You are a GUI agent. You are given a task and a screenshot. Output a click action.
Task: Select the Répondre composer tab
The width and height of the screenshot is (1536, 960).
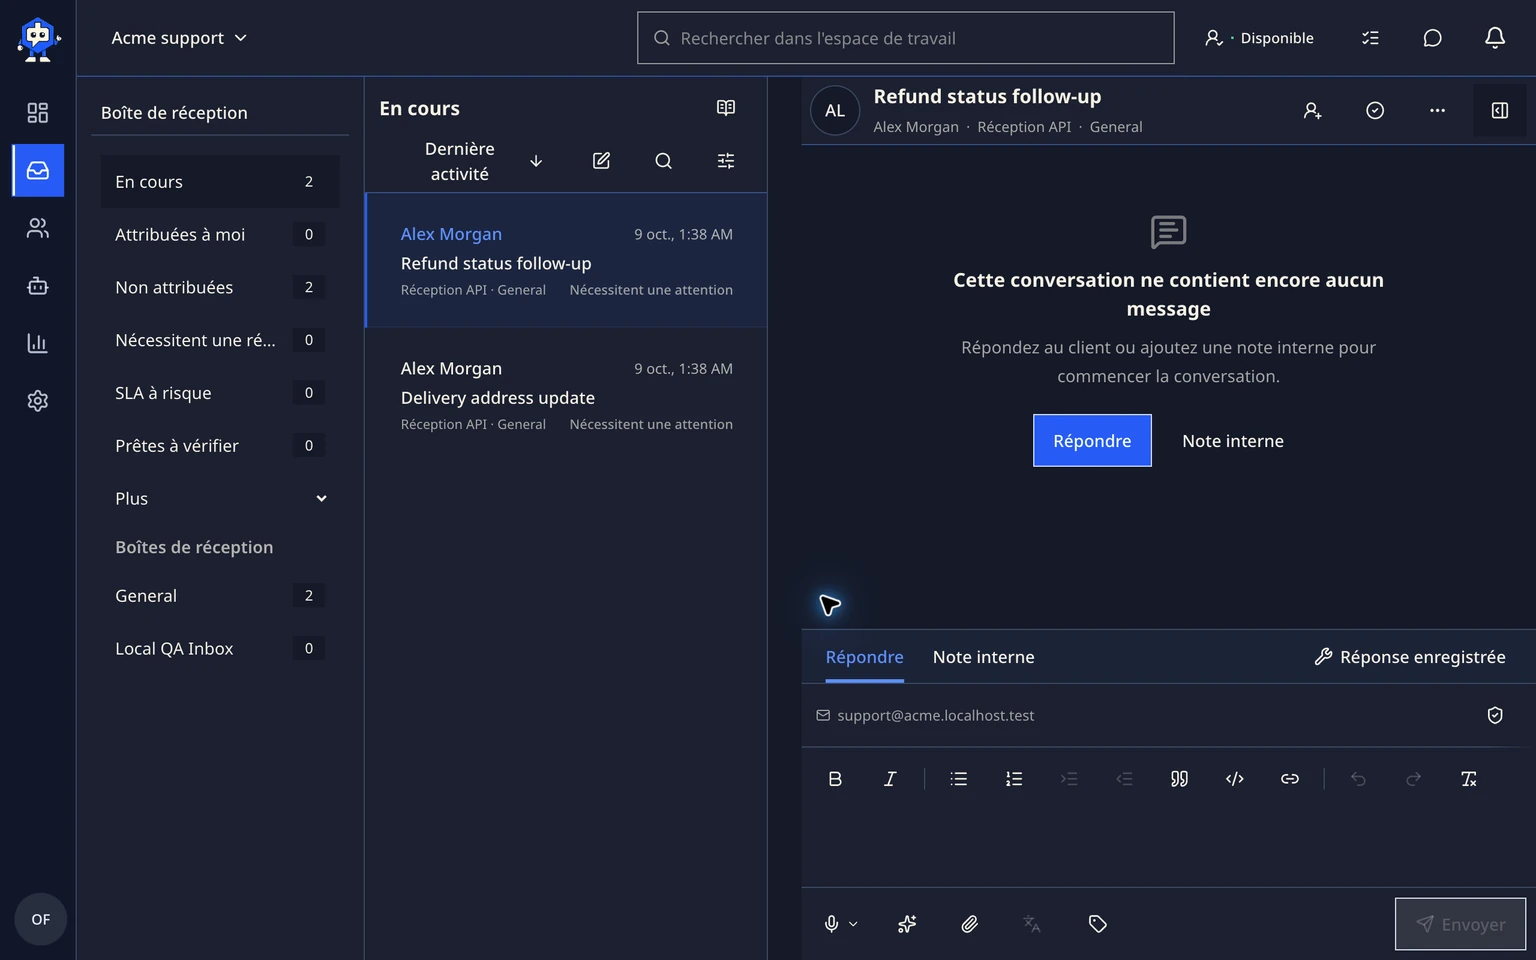[864, 657]
